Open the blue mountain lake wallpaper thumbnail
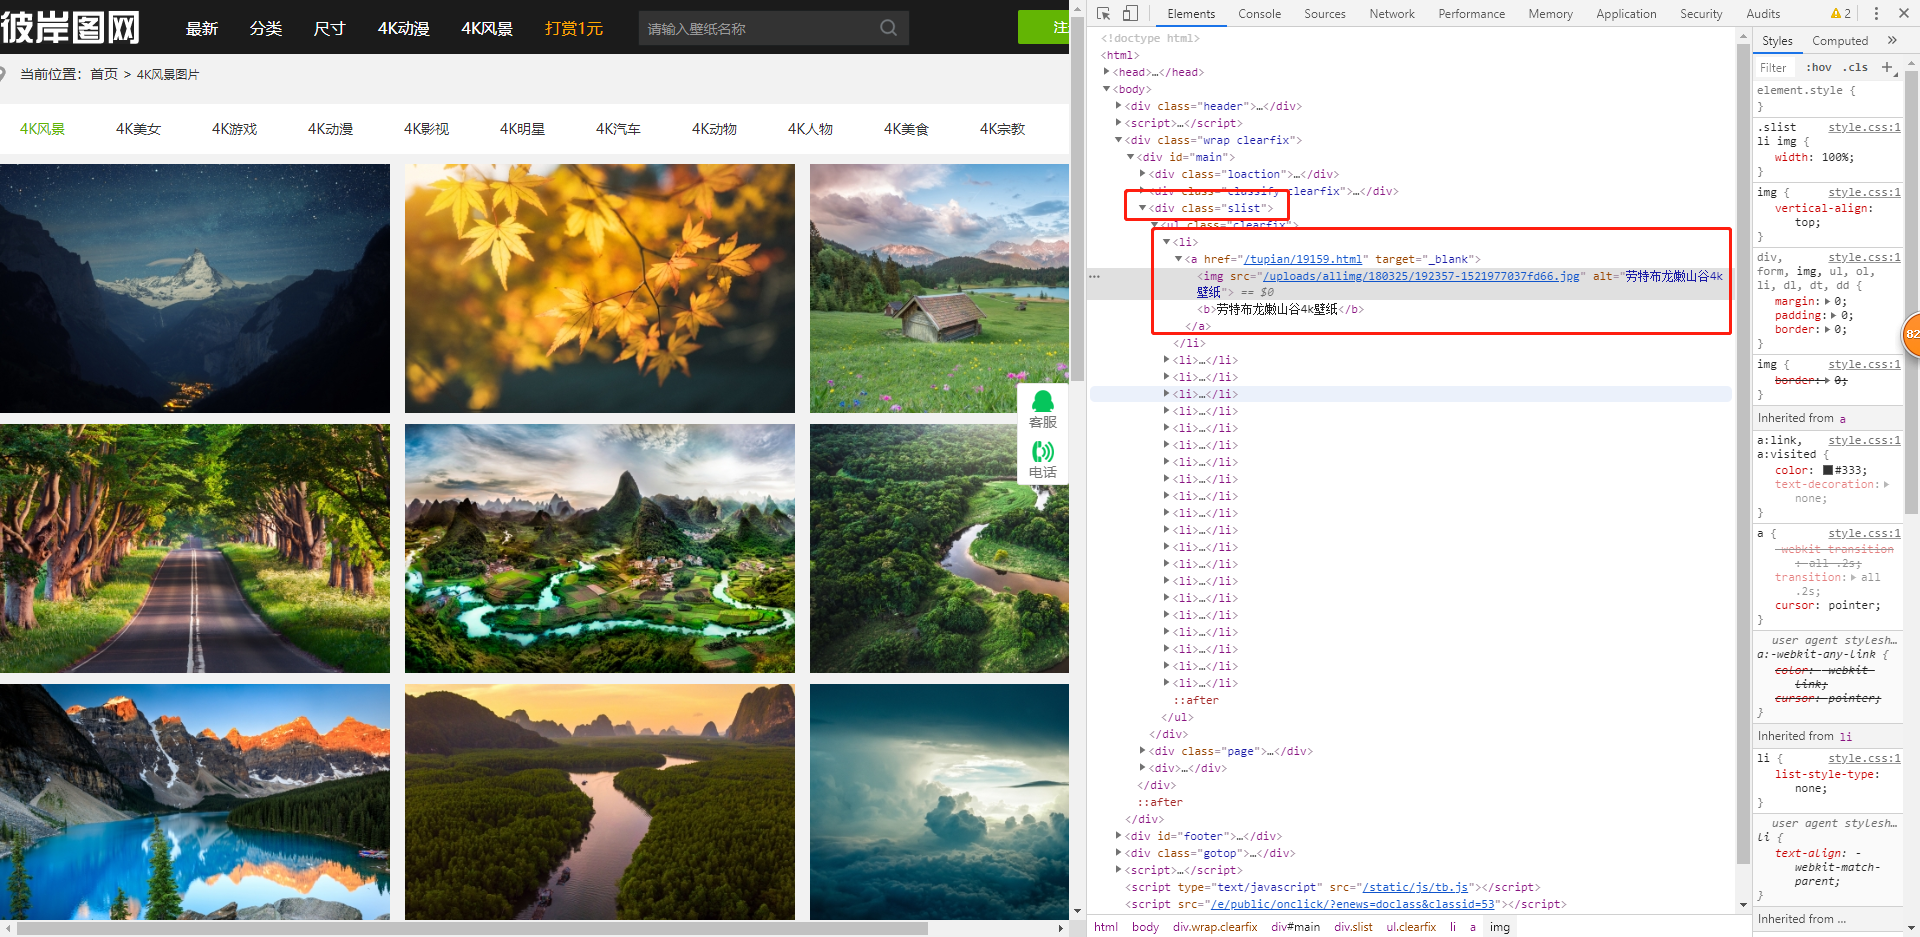The width and height of the screenshot is (1920, 937). click(x=195, y=802)
